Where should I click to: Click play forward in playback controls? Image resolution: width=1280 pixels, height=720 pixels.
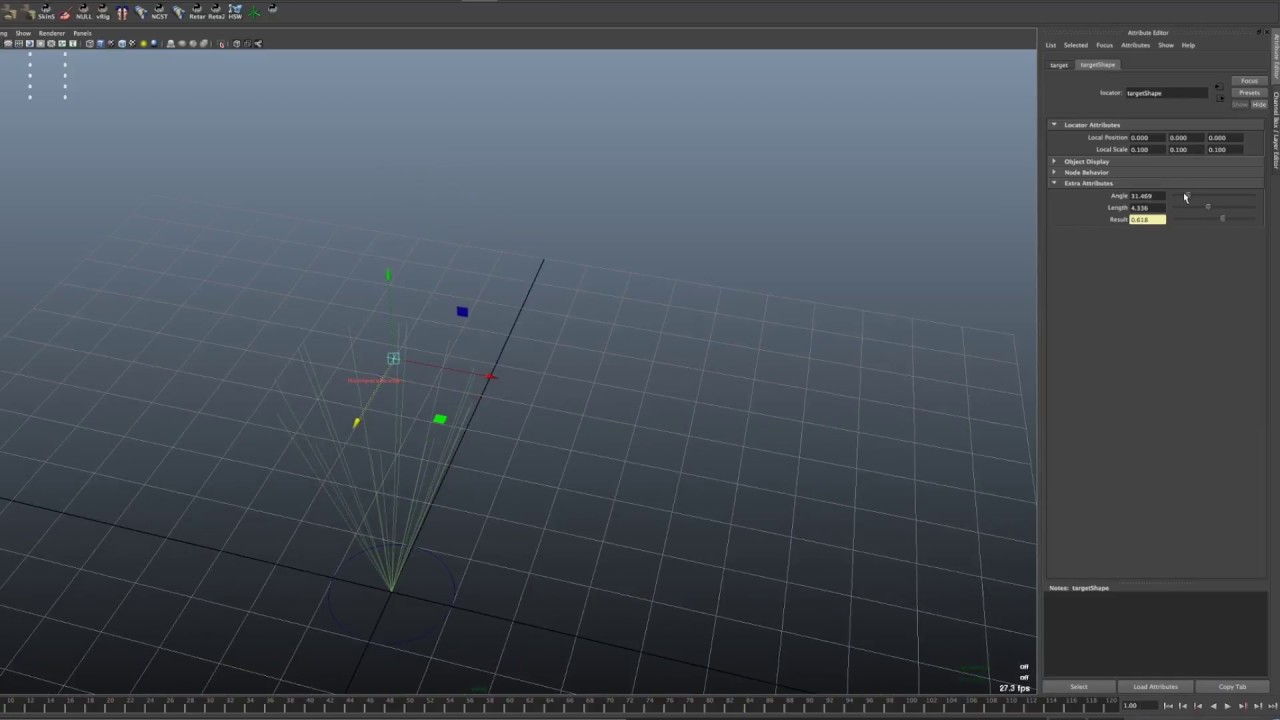(1228, 706)
